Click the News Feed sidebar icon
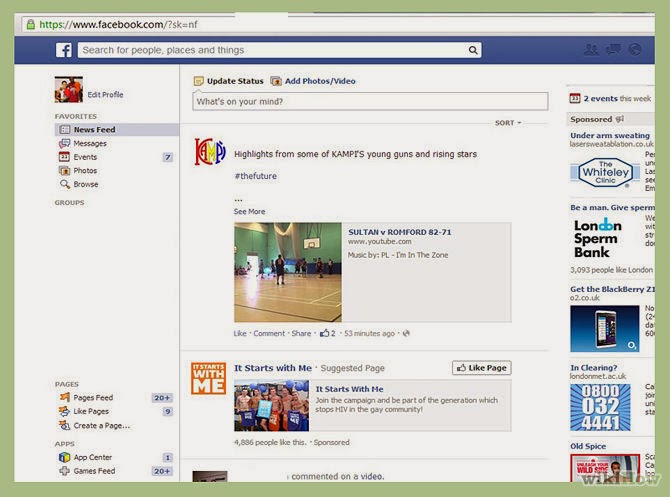The image size is (670, 497). [65, 129]
